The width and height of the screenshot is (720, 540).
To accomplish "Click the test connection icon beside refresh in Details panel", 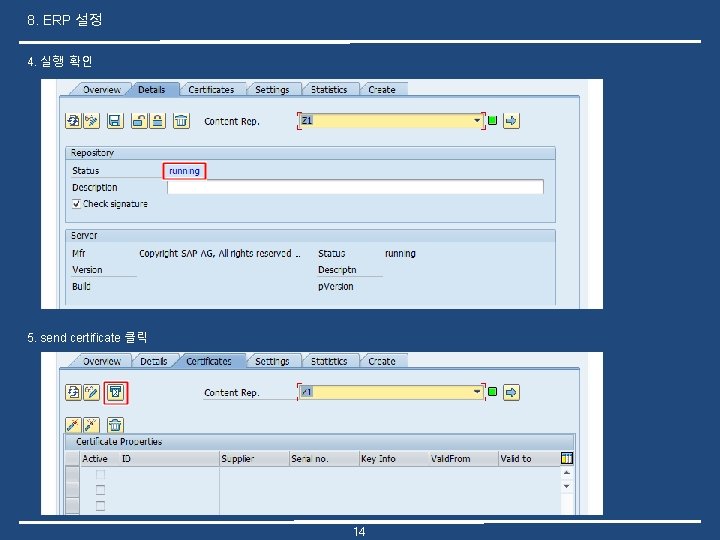I will 92,121.
